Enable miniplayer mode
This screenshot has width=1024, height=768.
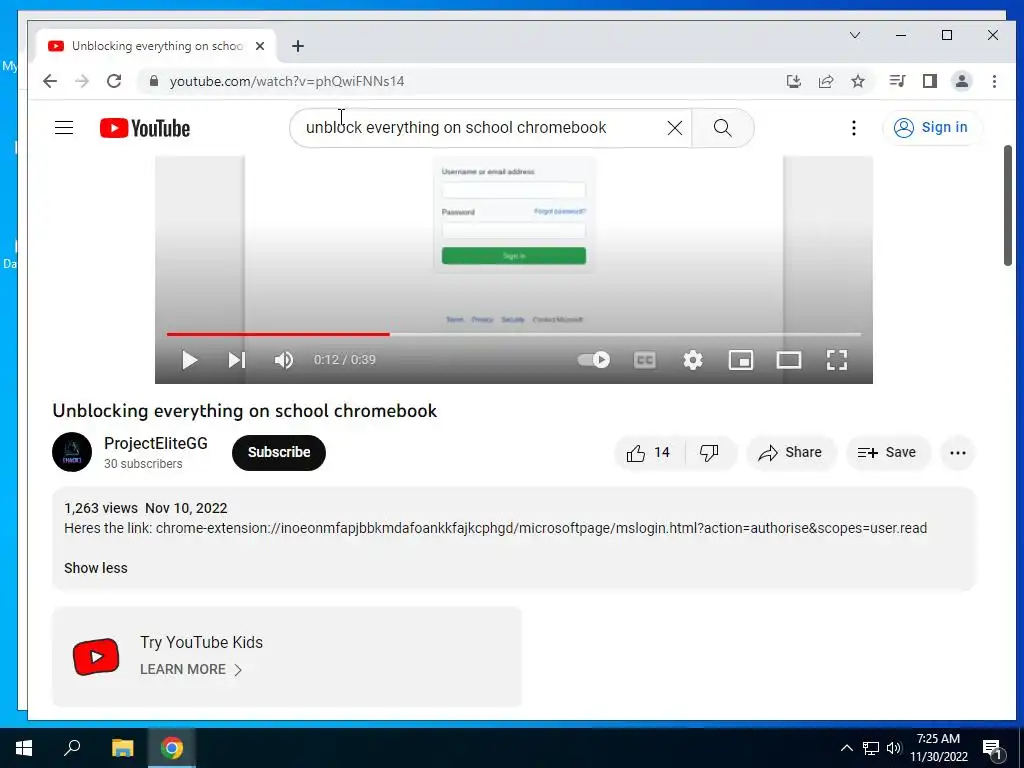pos(741,360)
